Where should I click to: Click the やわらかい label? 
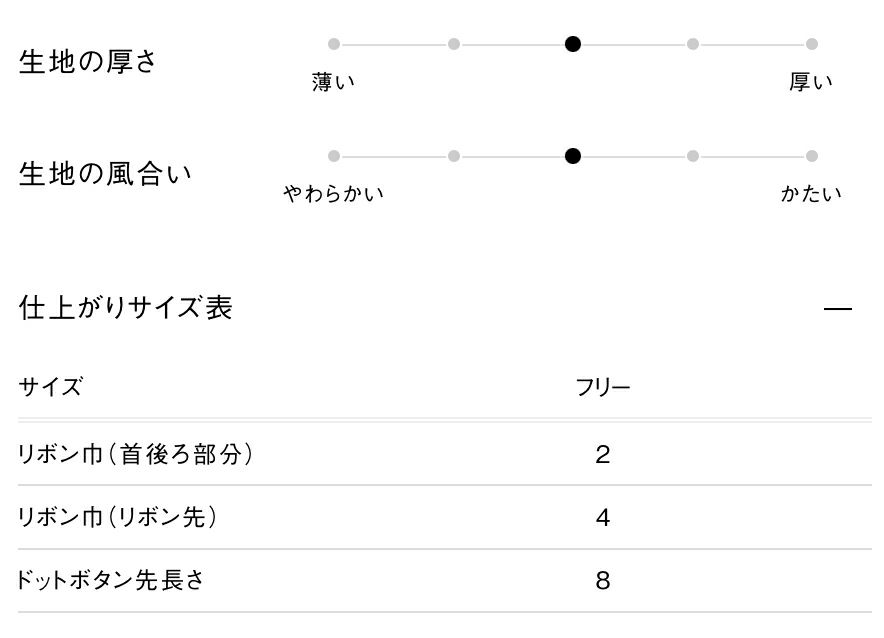tap(333, 194)
